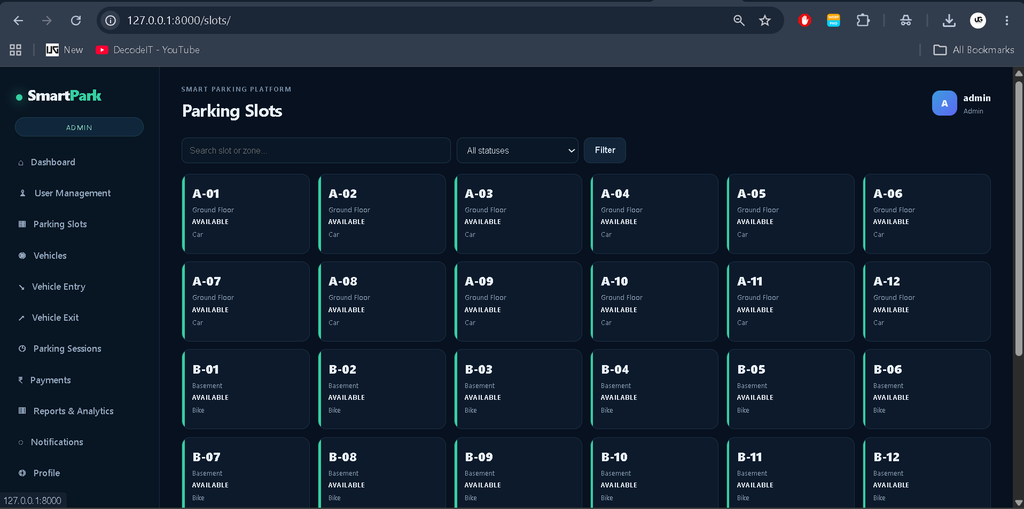This screenshot has width=1024, height=509.
Task: Click the folder icon for All Bookmarks
Action: [x=940, y=50]
